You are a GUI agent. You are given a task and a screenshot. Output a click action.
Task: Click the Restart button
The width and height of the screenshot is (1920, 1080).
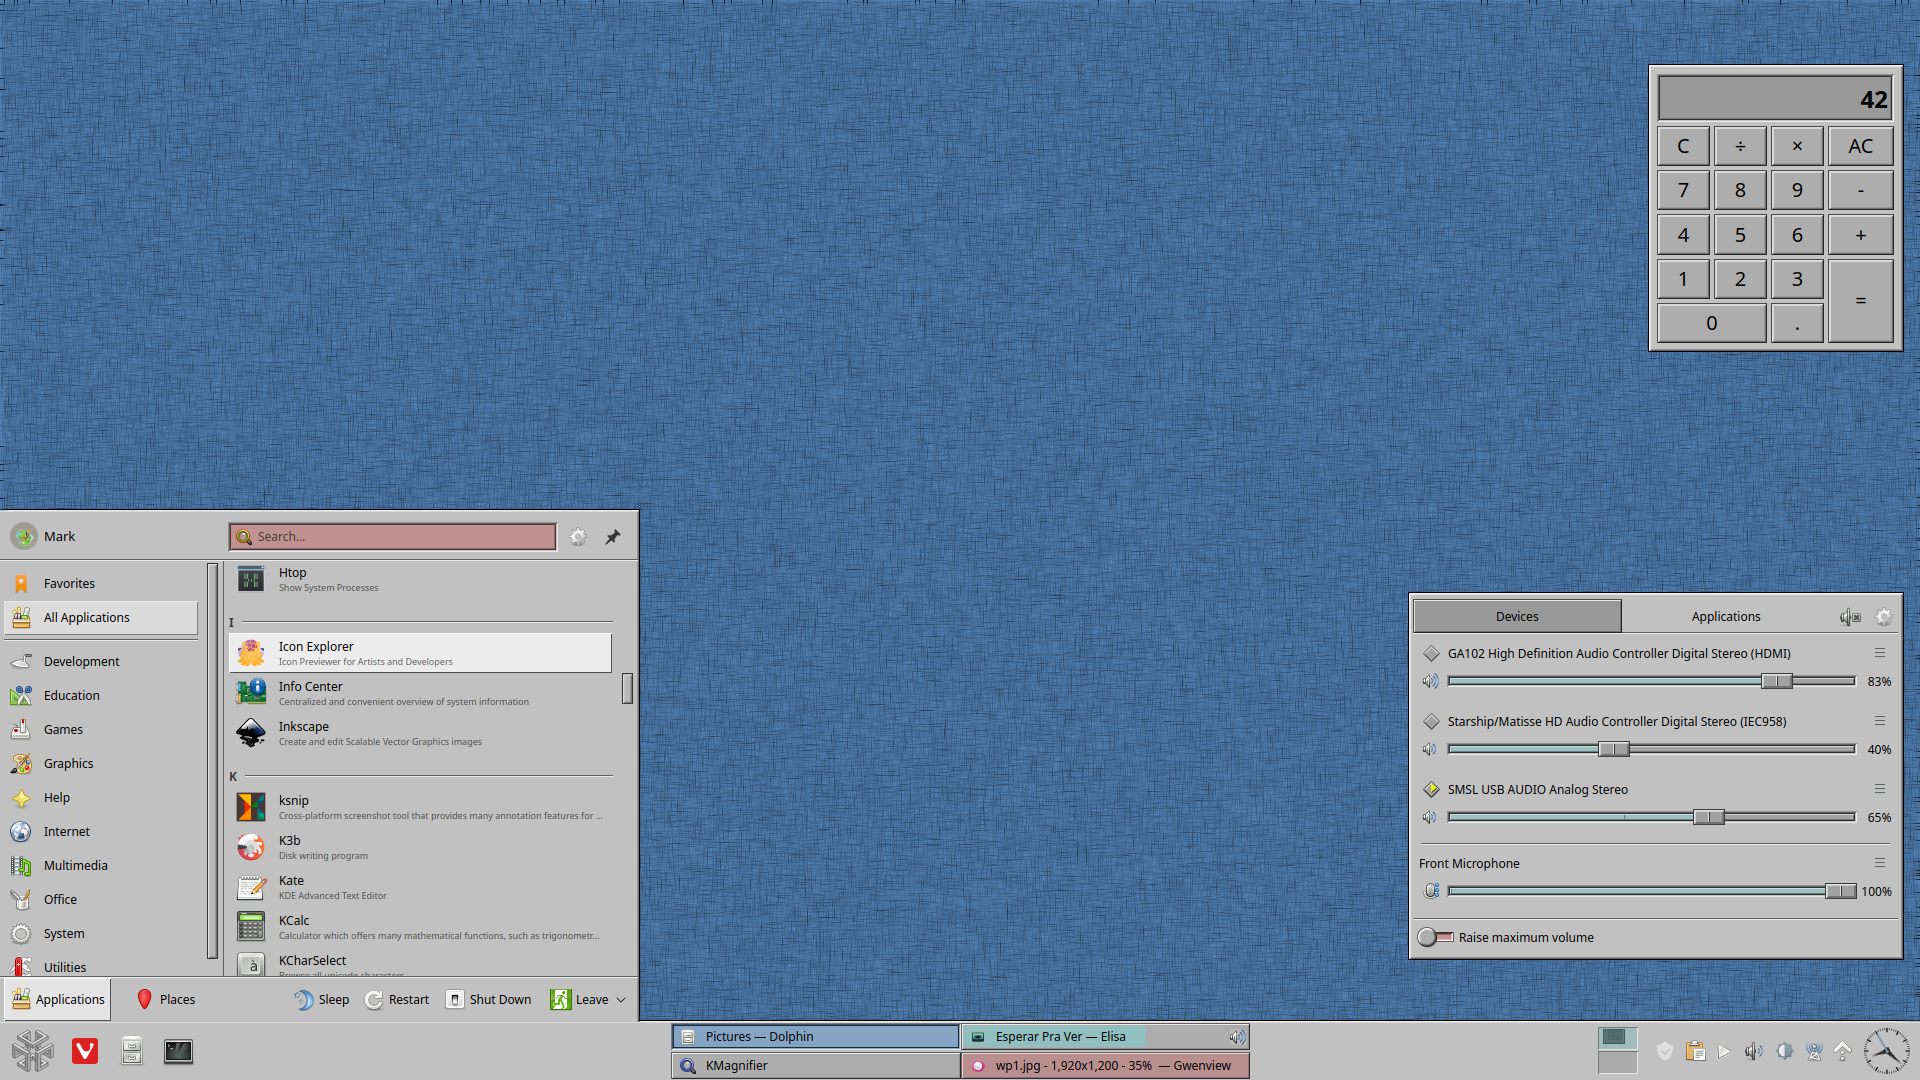pos(397,1000)
